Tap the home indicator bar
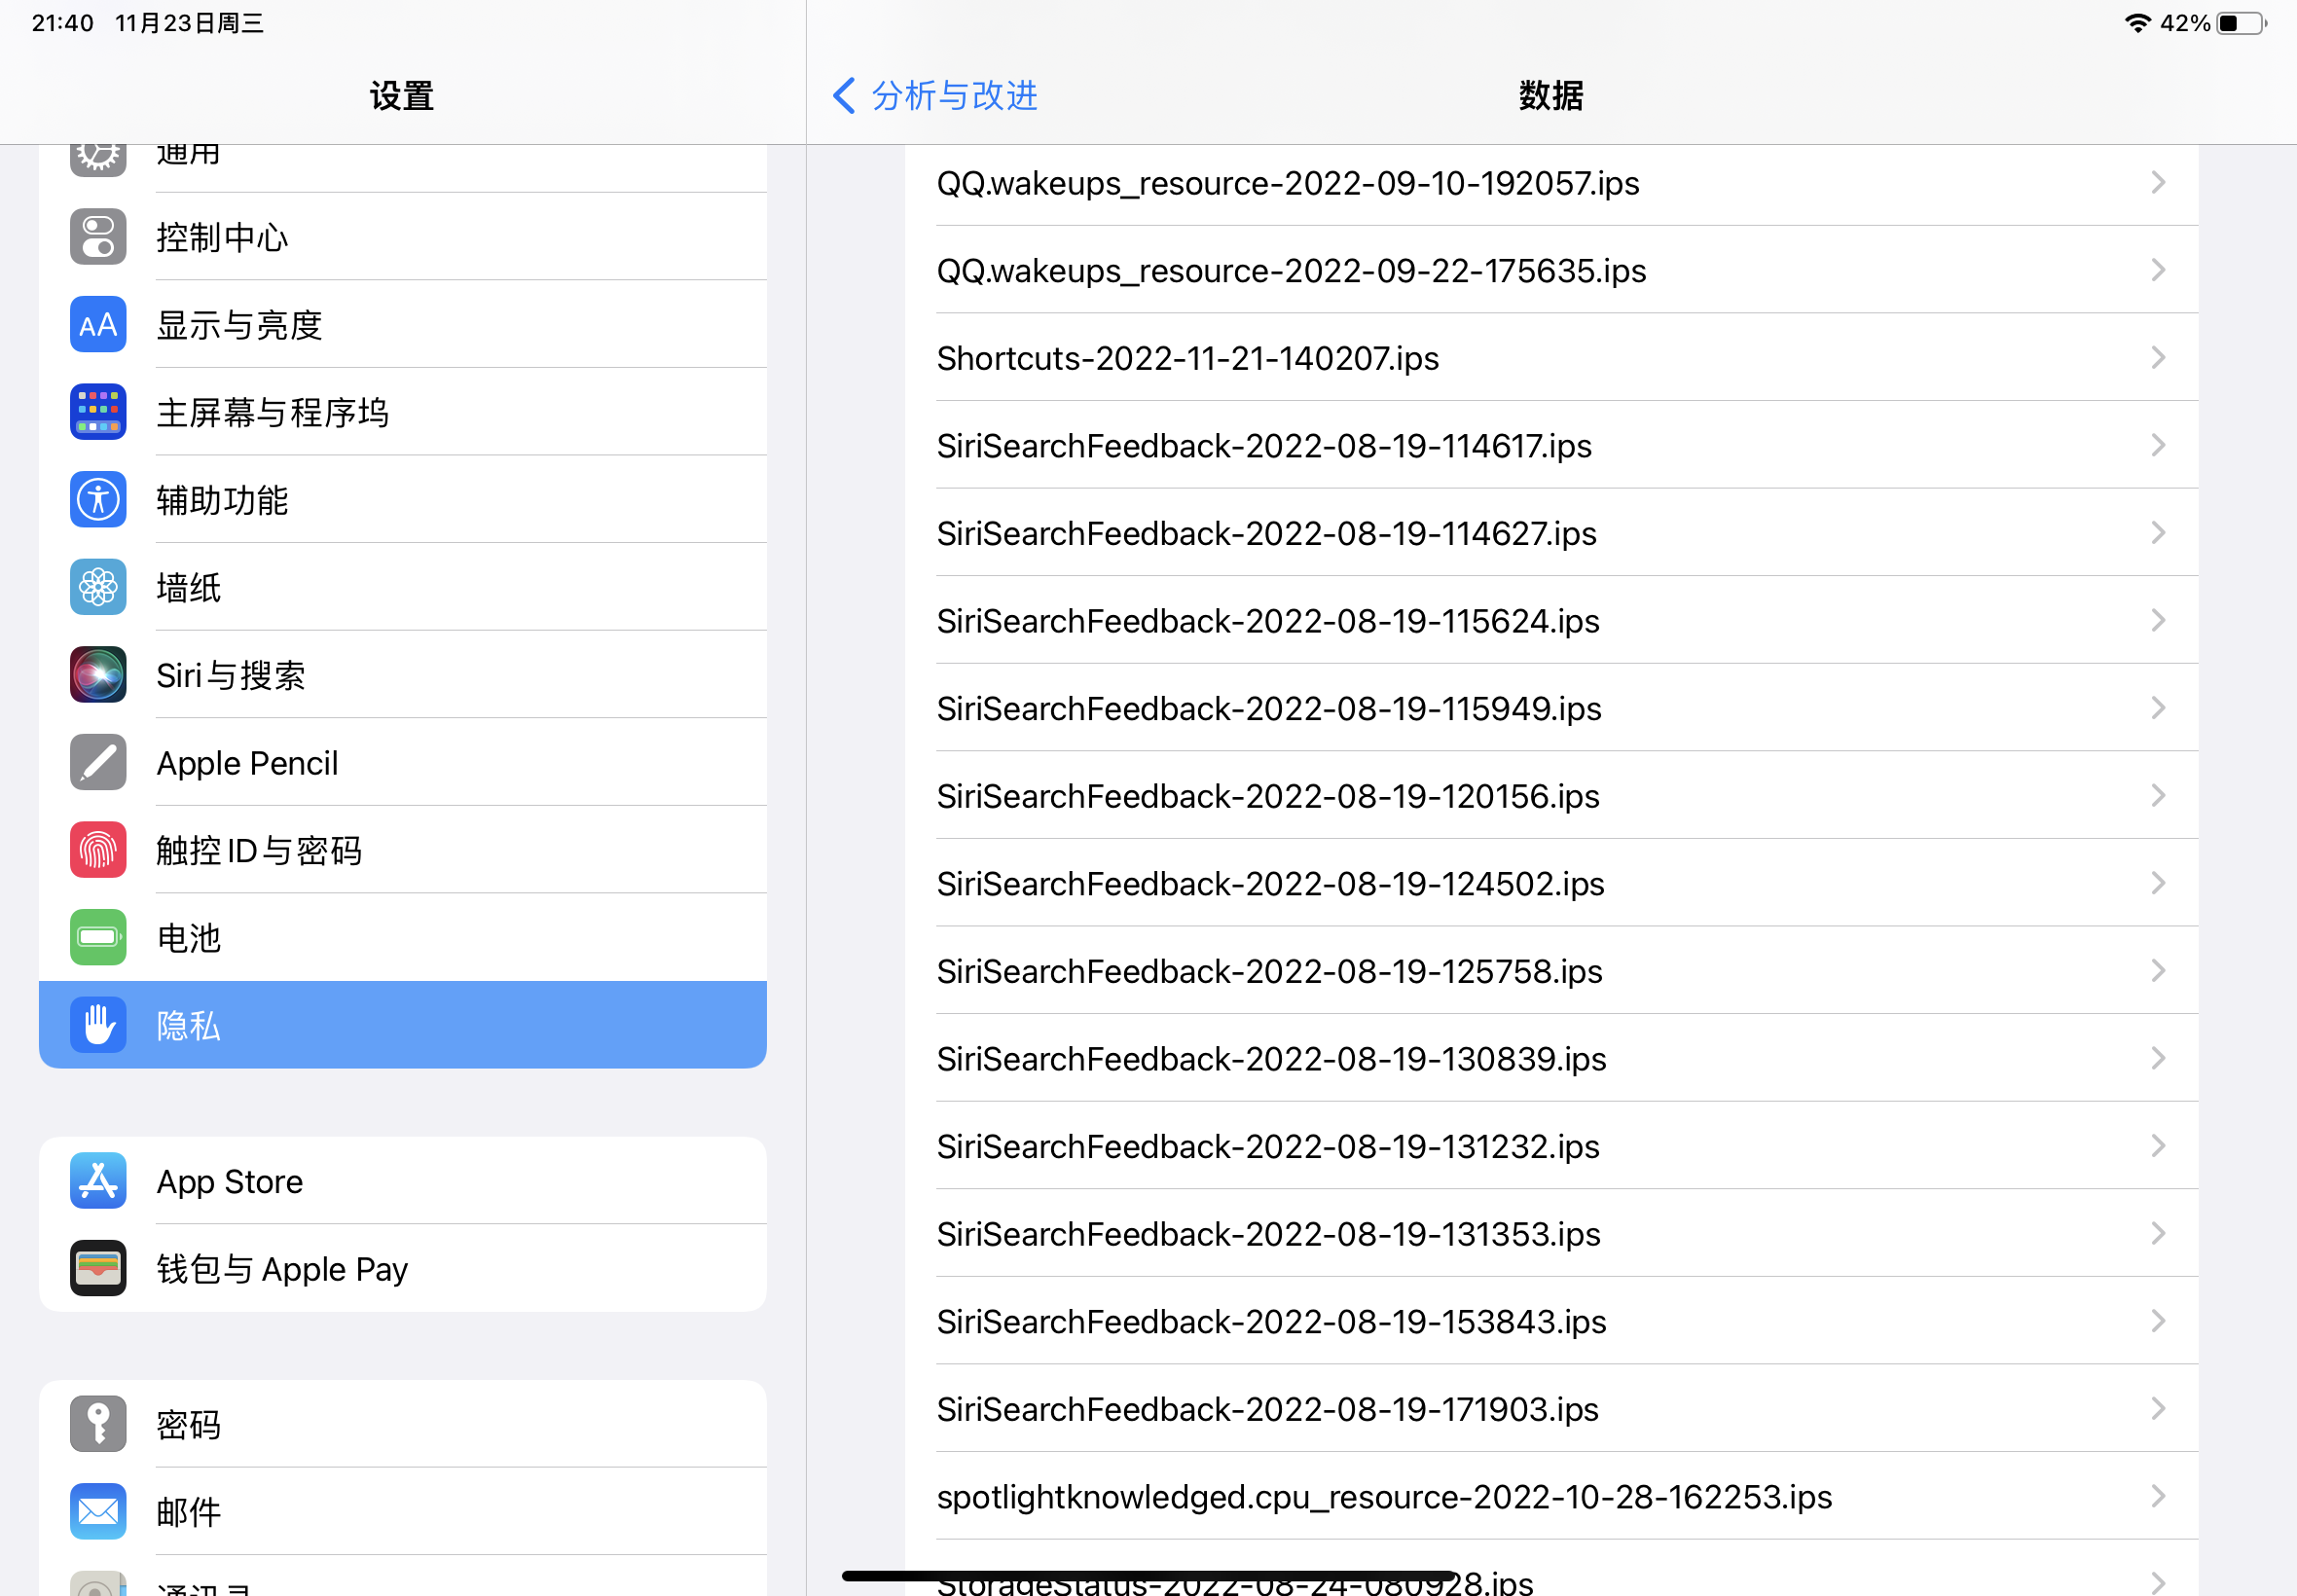 point(1148,1576)
